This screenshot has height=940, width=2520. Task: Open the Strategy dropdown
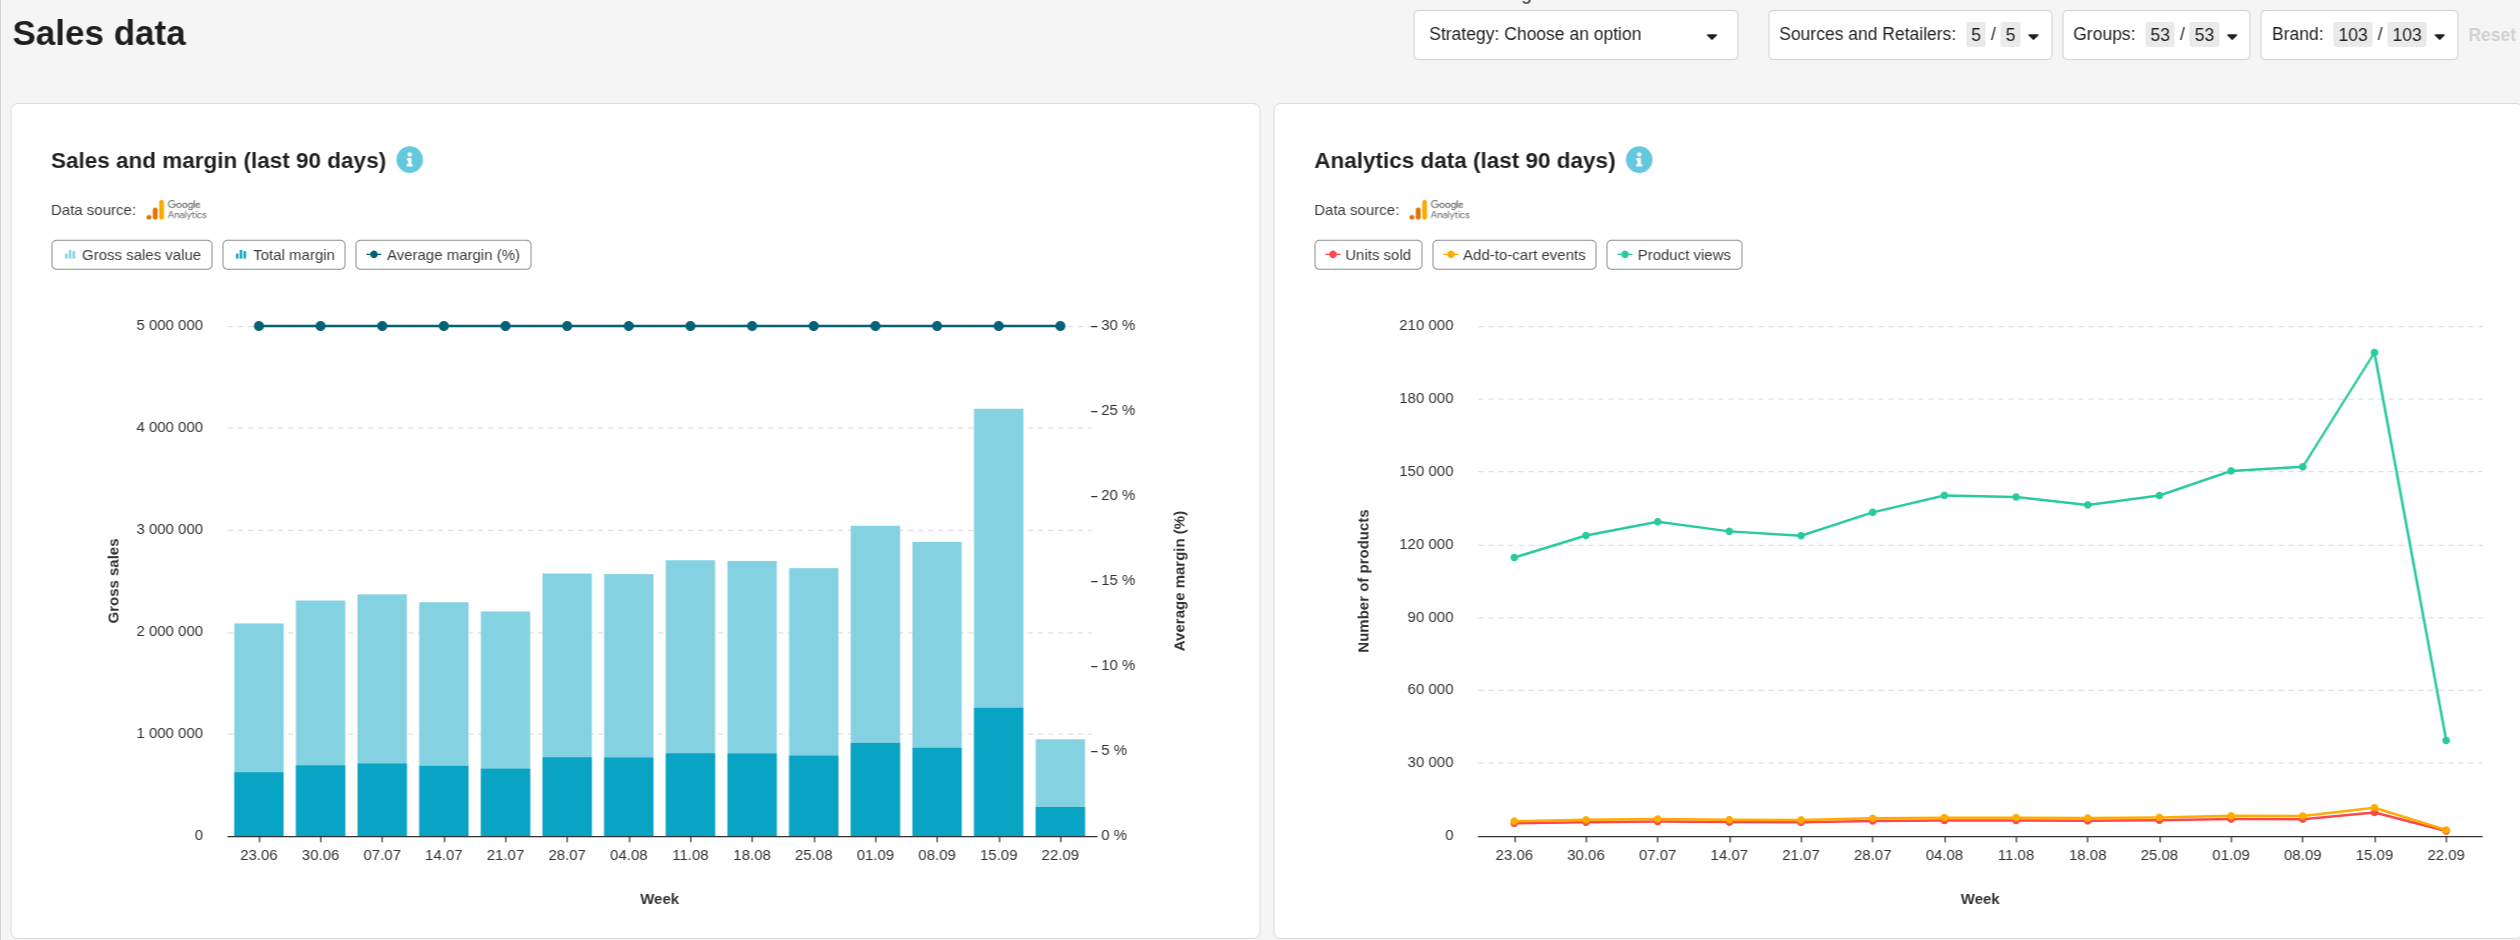tap(1574, 35)
